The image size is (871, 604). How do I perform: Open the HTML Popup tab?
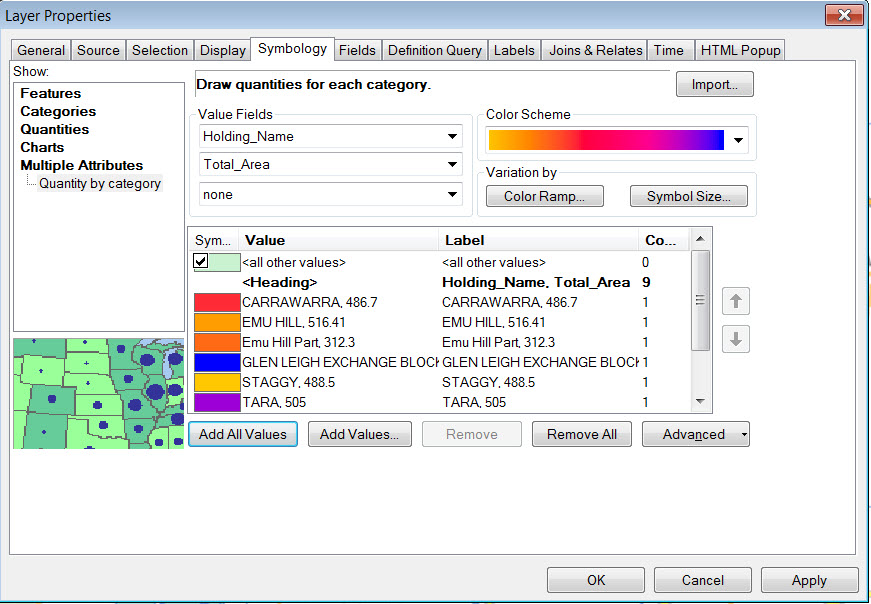740,50
